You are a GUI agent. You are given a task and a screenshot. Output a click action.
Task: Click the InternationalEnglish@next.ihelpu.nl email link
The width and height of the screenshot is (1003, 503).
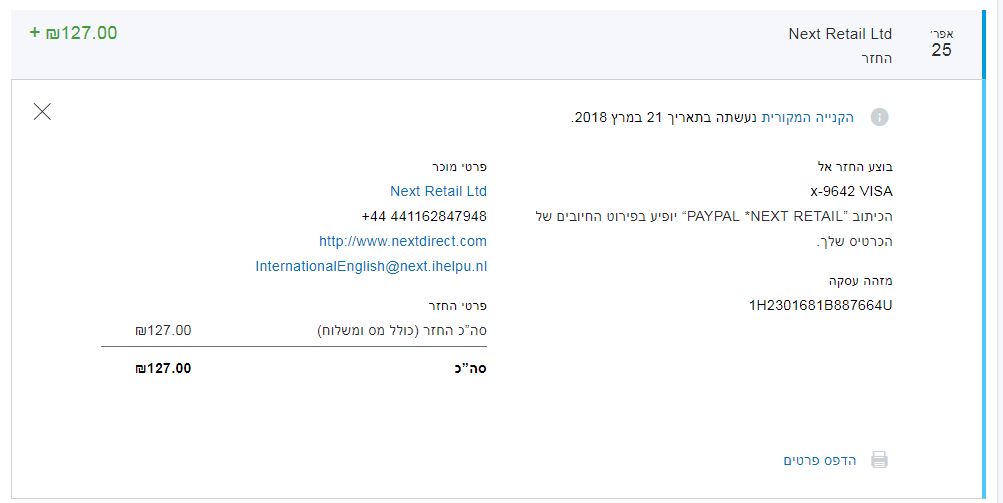click(371, 266)
